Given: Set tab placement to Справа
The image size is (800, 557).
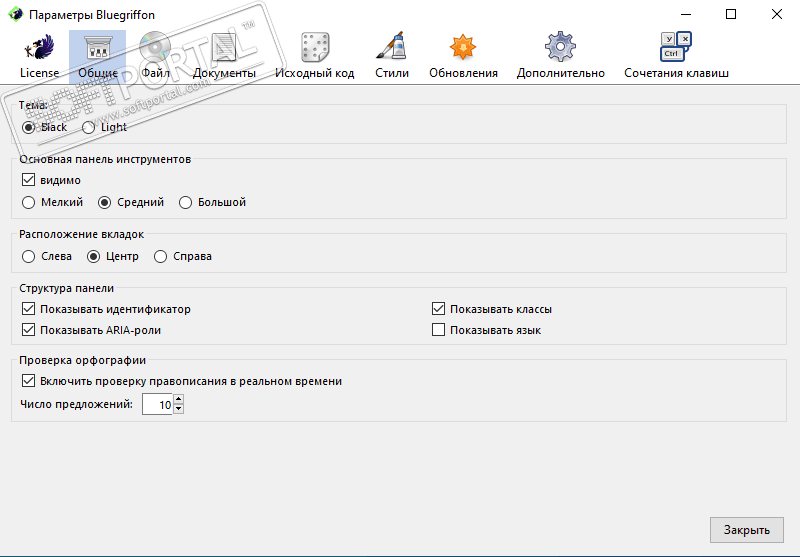Looking at the screenshot, I should click(x=161, y=257).
